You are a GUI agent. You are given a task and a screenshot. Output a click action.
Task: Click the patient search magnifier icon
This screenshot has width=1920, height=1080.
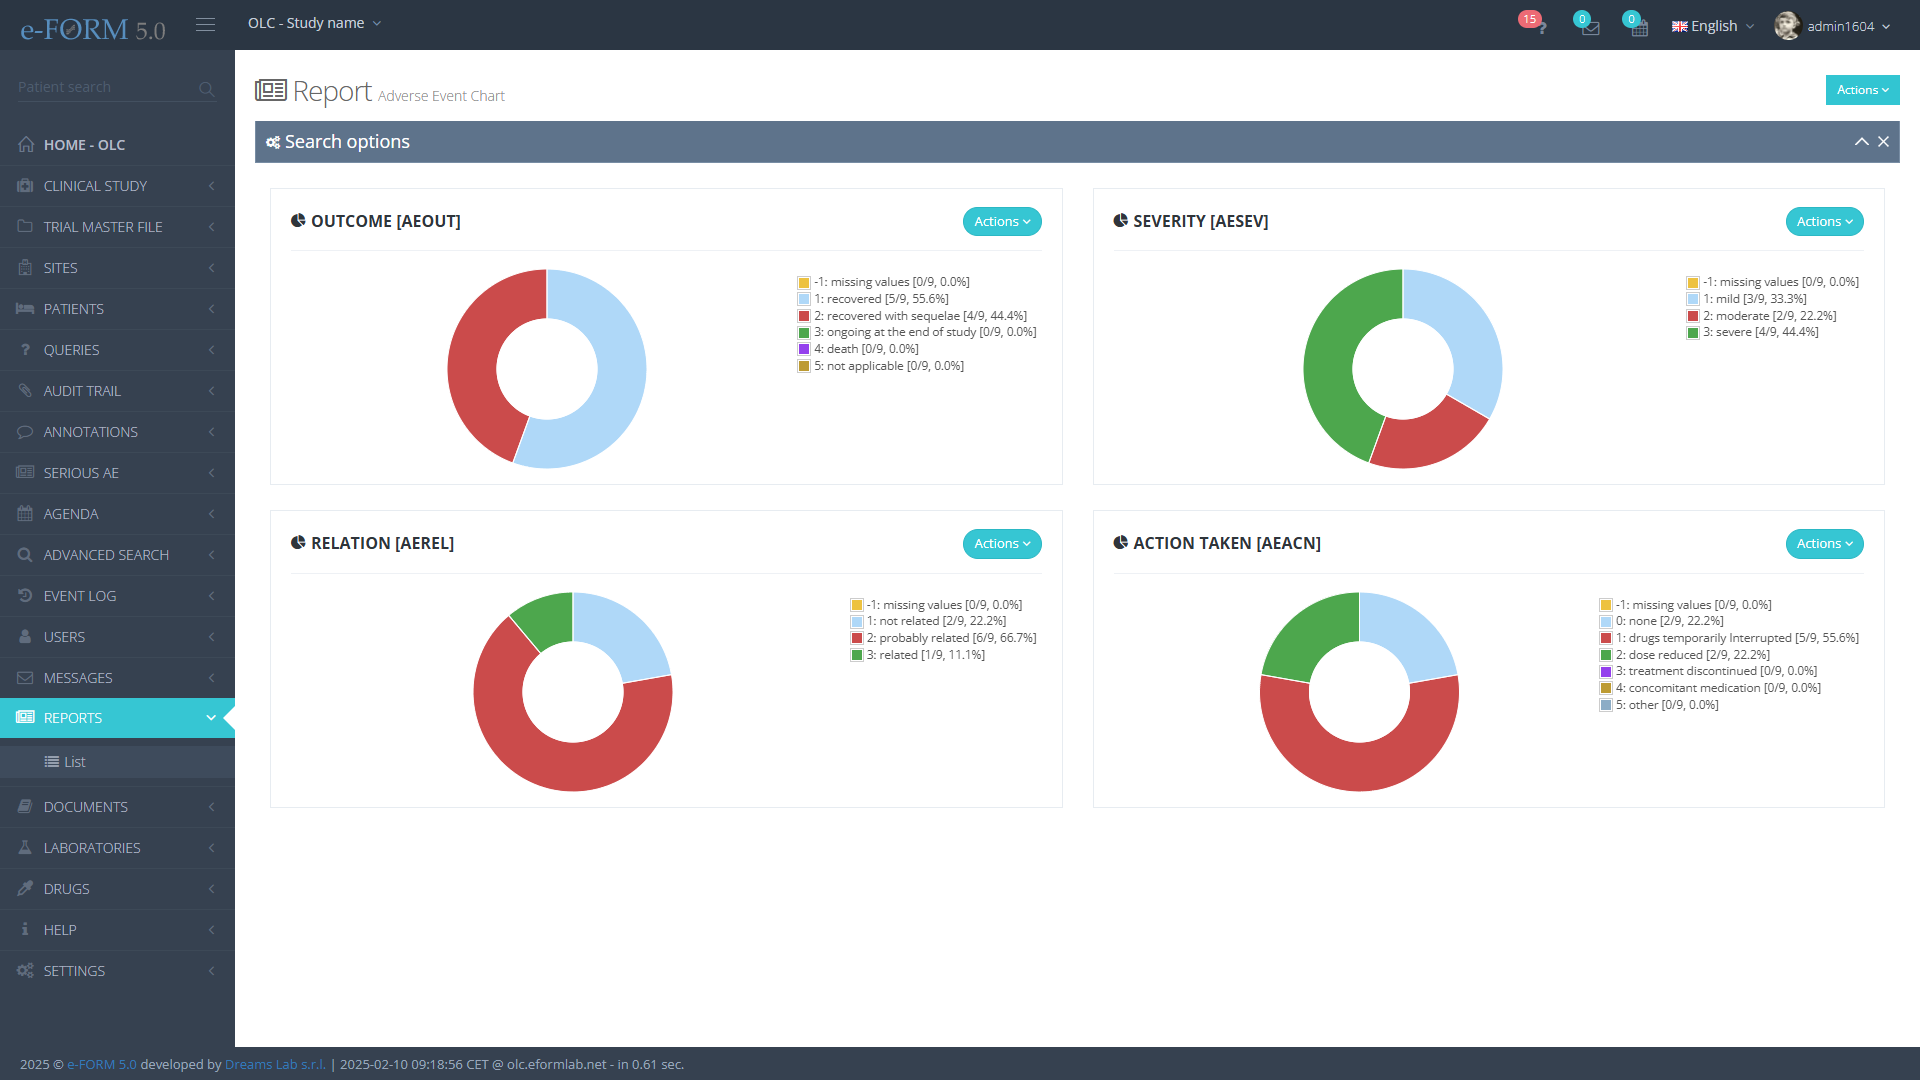tap(206, 88)
